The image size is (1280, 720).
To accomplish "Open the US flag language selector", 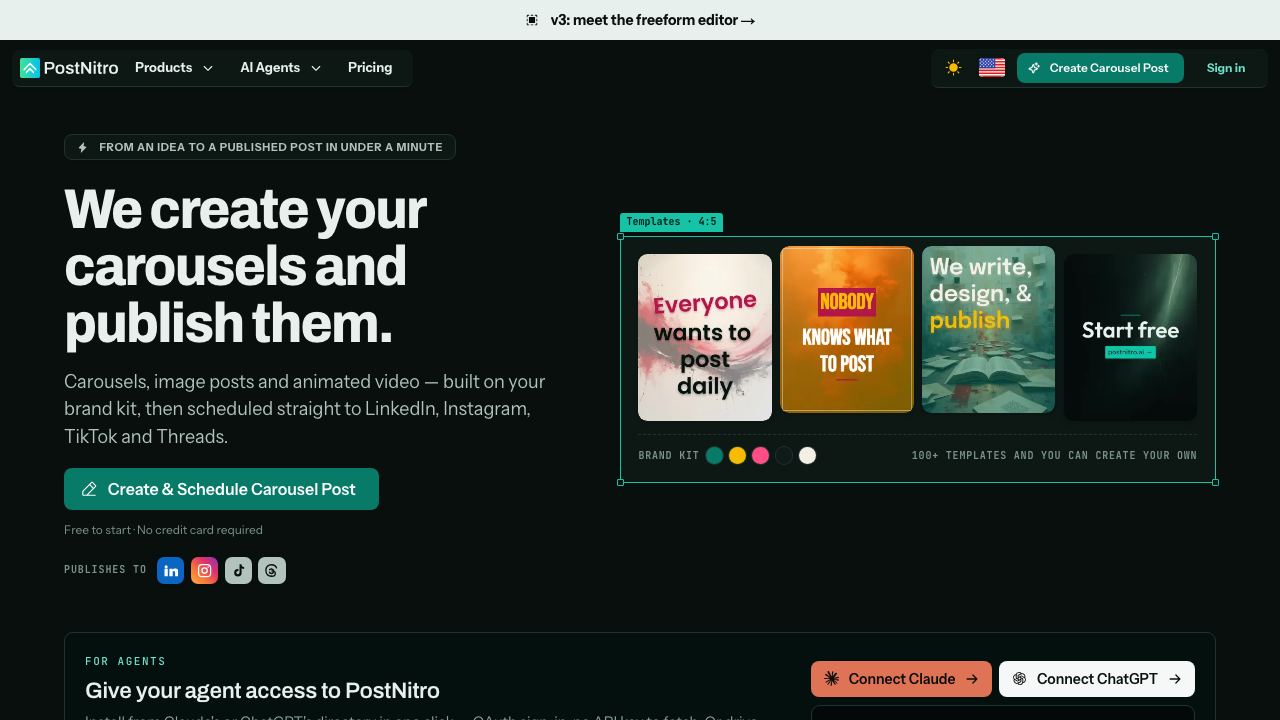I will tap(992, 68).
